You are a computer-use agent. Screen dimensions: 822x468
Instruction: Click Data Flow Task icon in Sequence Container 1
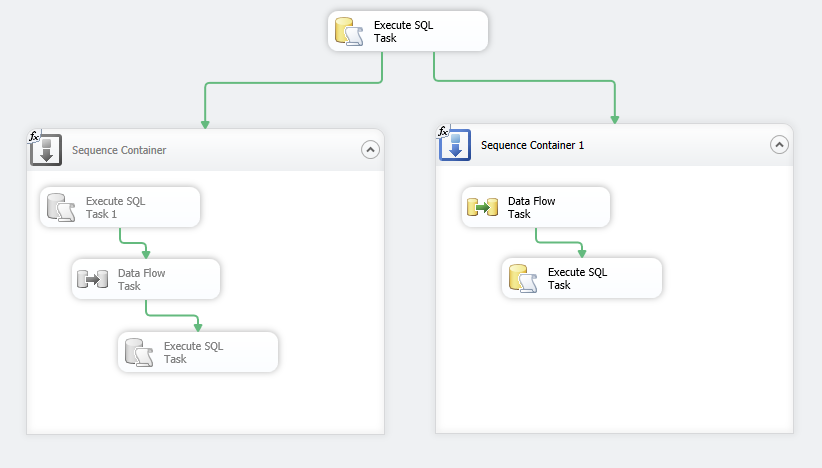pos(482,207)
